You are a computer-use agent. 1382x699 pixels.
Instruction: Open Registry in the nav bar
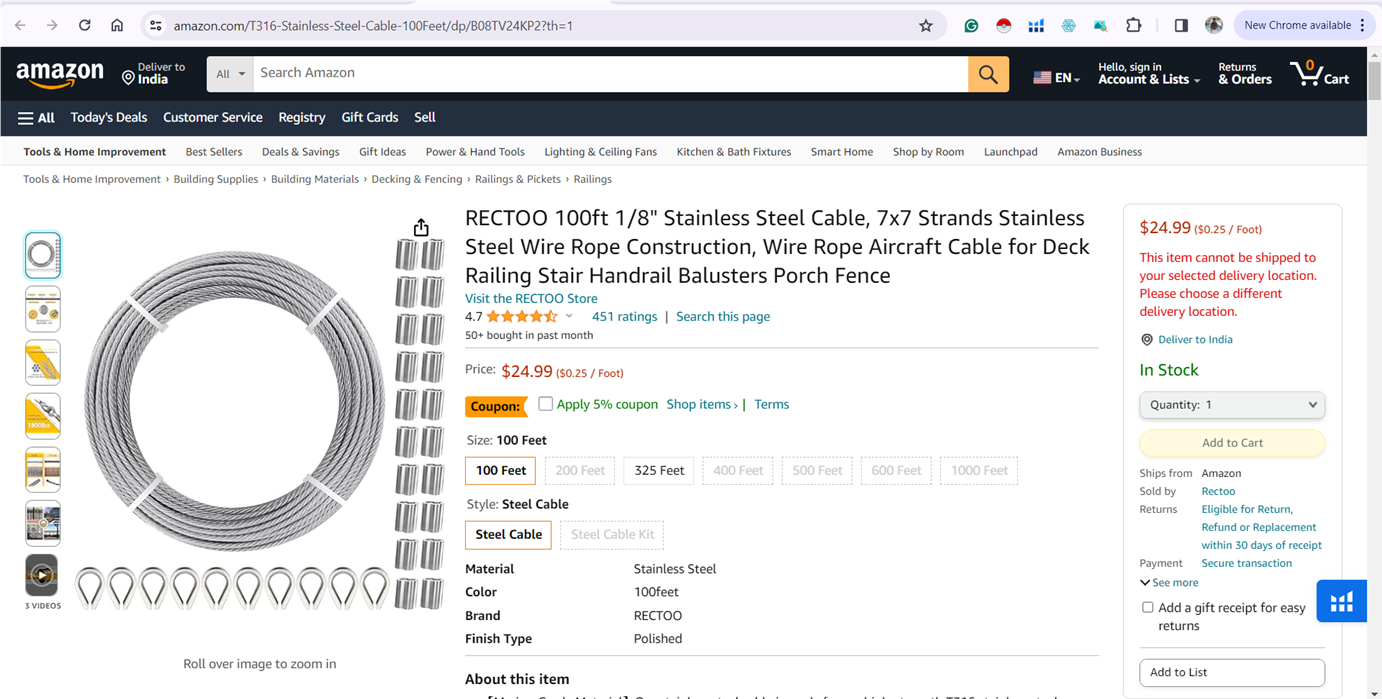(x=302, y=118)
